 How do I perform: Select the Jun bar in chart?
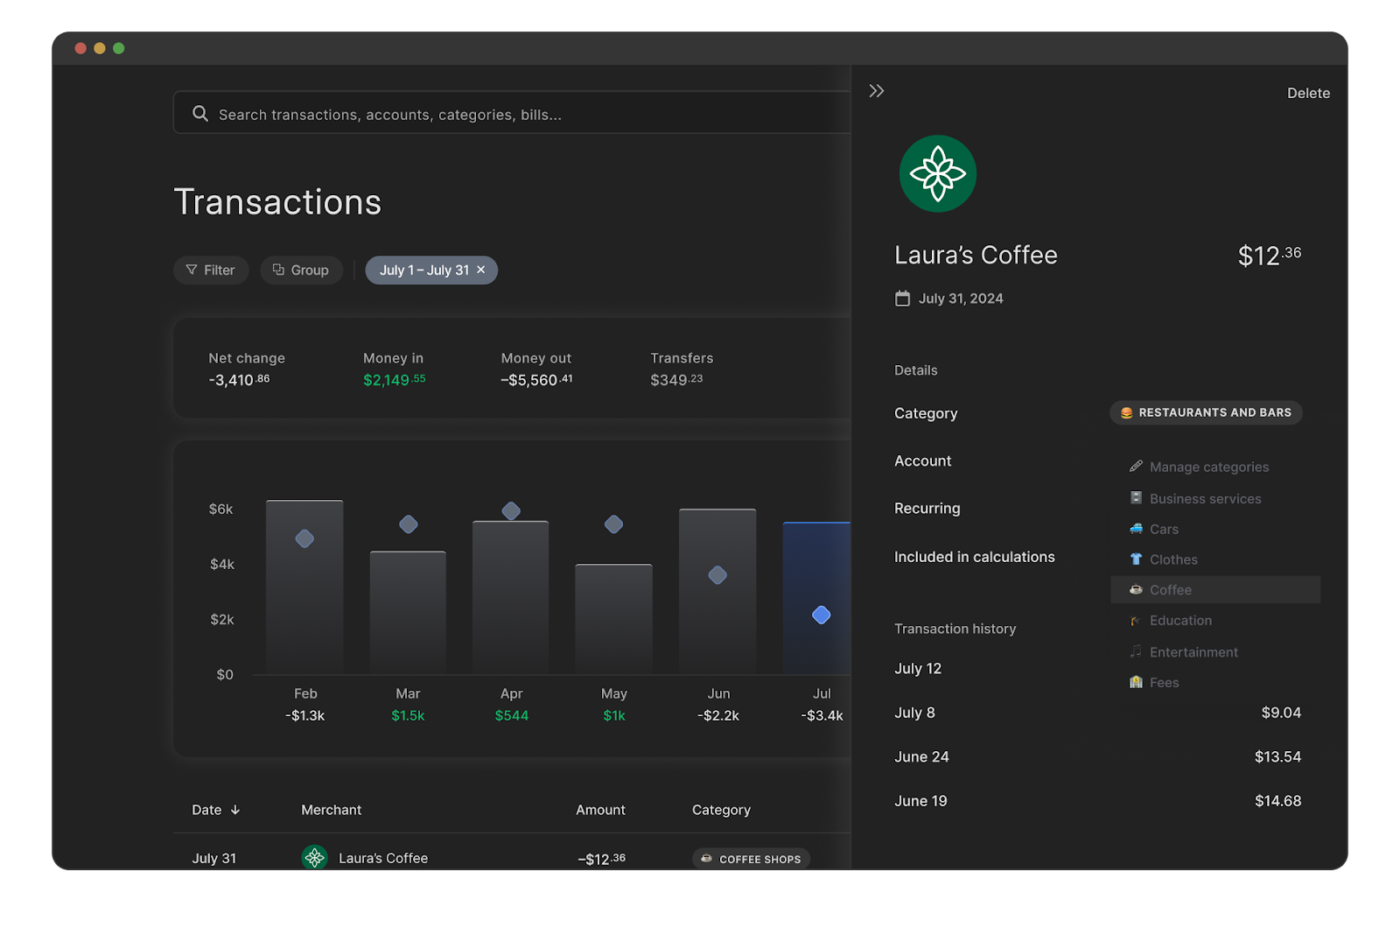pyautogui.click(x=718, y=591)
